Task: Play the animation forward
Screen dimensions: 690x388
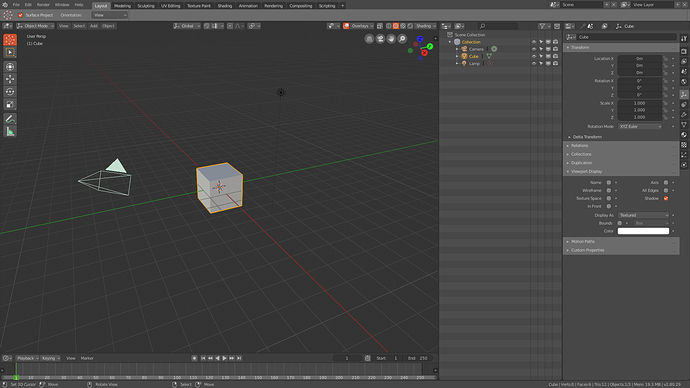Action: [x=224, y=358]
